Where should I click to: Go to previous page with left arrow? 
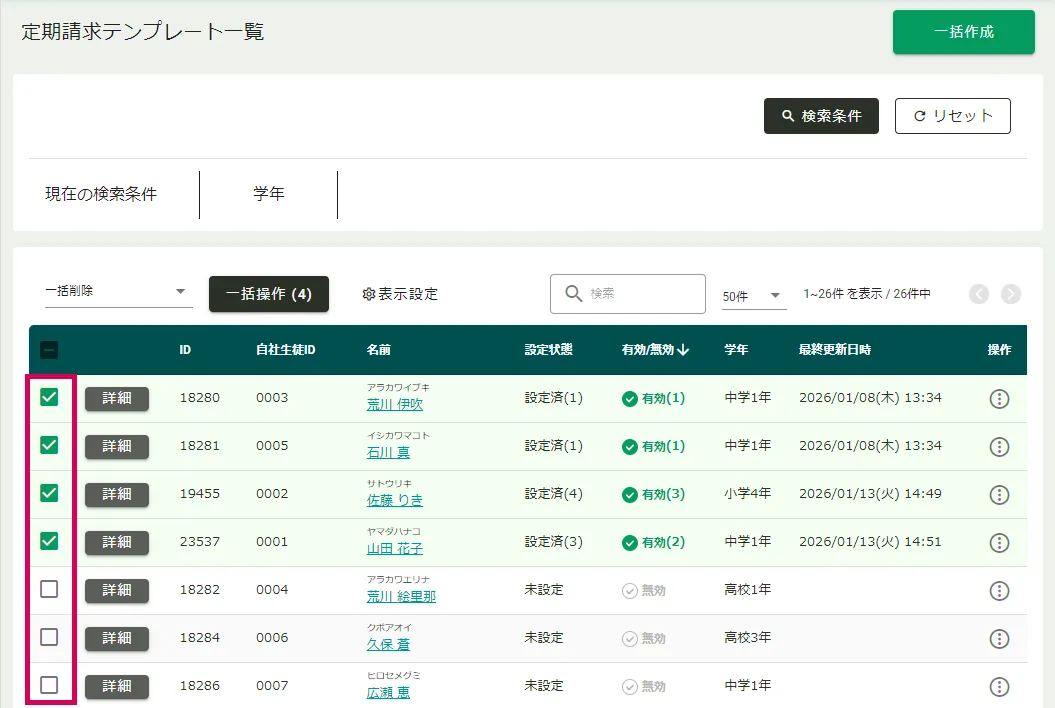[978, 294]
